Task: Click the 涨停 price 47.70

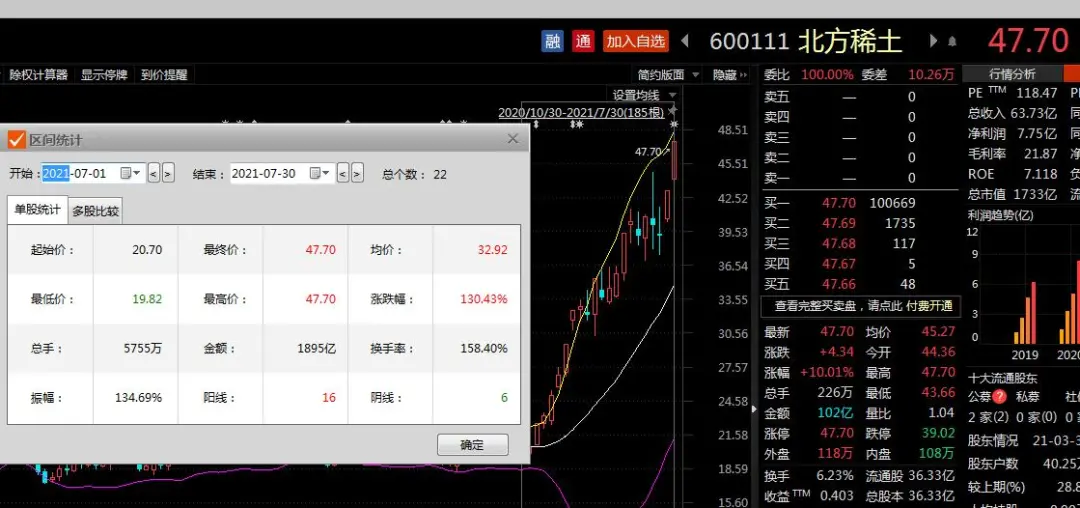Action: click(x=839, y=433)
